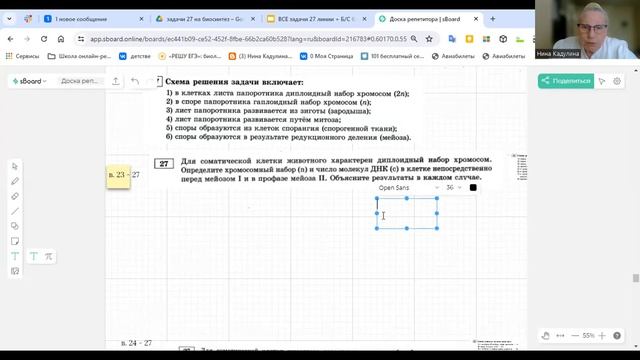
Task: Click the 'в. 24 - 27' label
Action: pyautogui.click(x=136, y=343)
